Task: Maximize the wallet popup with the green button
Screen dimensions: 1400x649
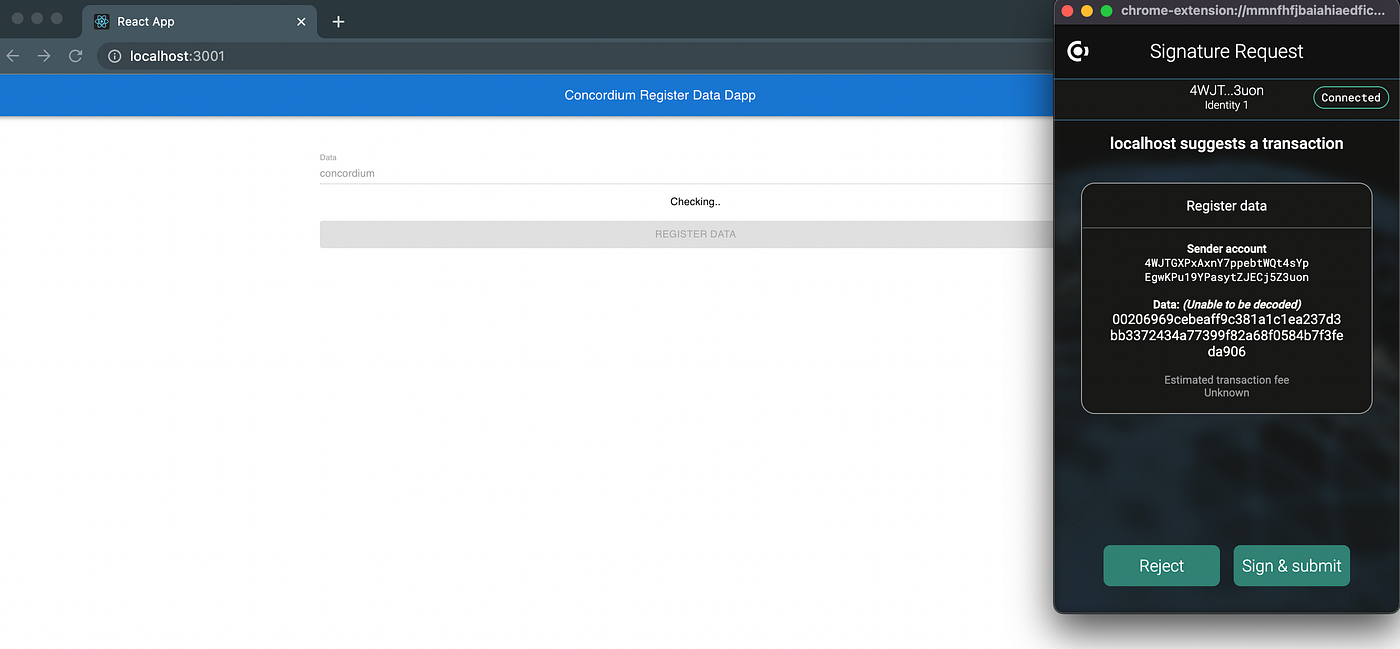Action: point(1106,11)
